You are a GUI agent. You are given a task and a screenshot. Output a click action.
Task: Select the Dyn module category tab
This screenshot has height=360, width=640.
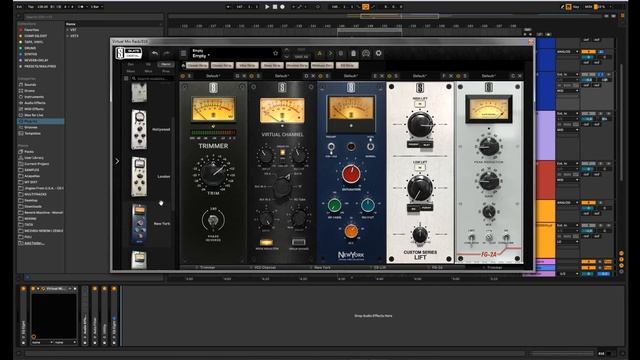coord(131,64)
